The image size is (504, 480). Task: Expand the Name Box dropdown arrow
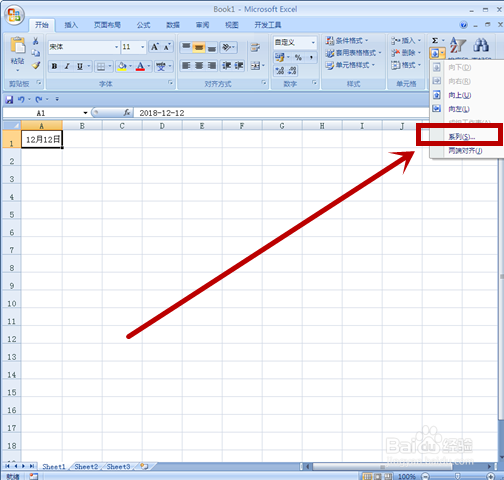click(85, 113)
